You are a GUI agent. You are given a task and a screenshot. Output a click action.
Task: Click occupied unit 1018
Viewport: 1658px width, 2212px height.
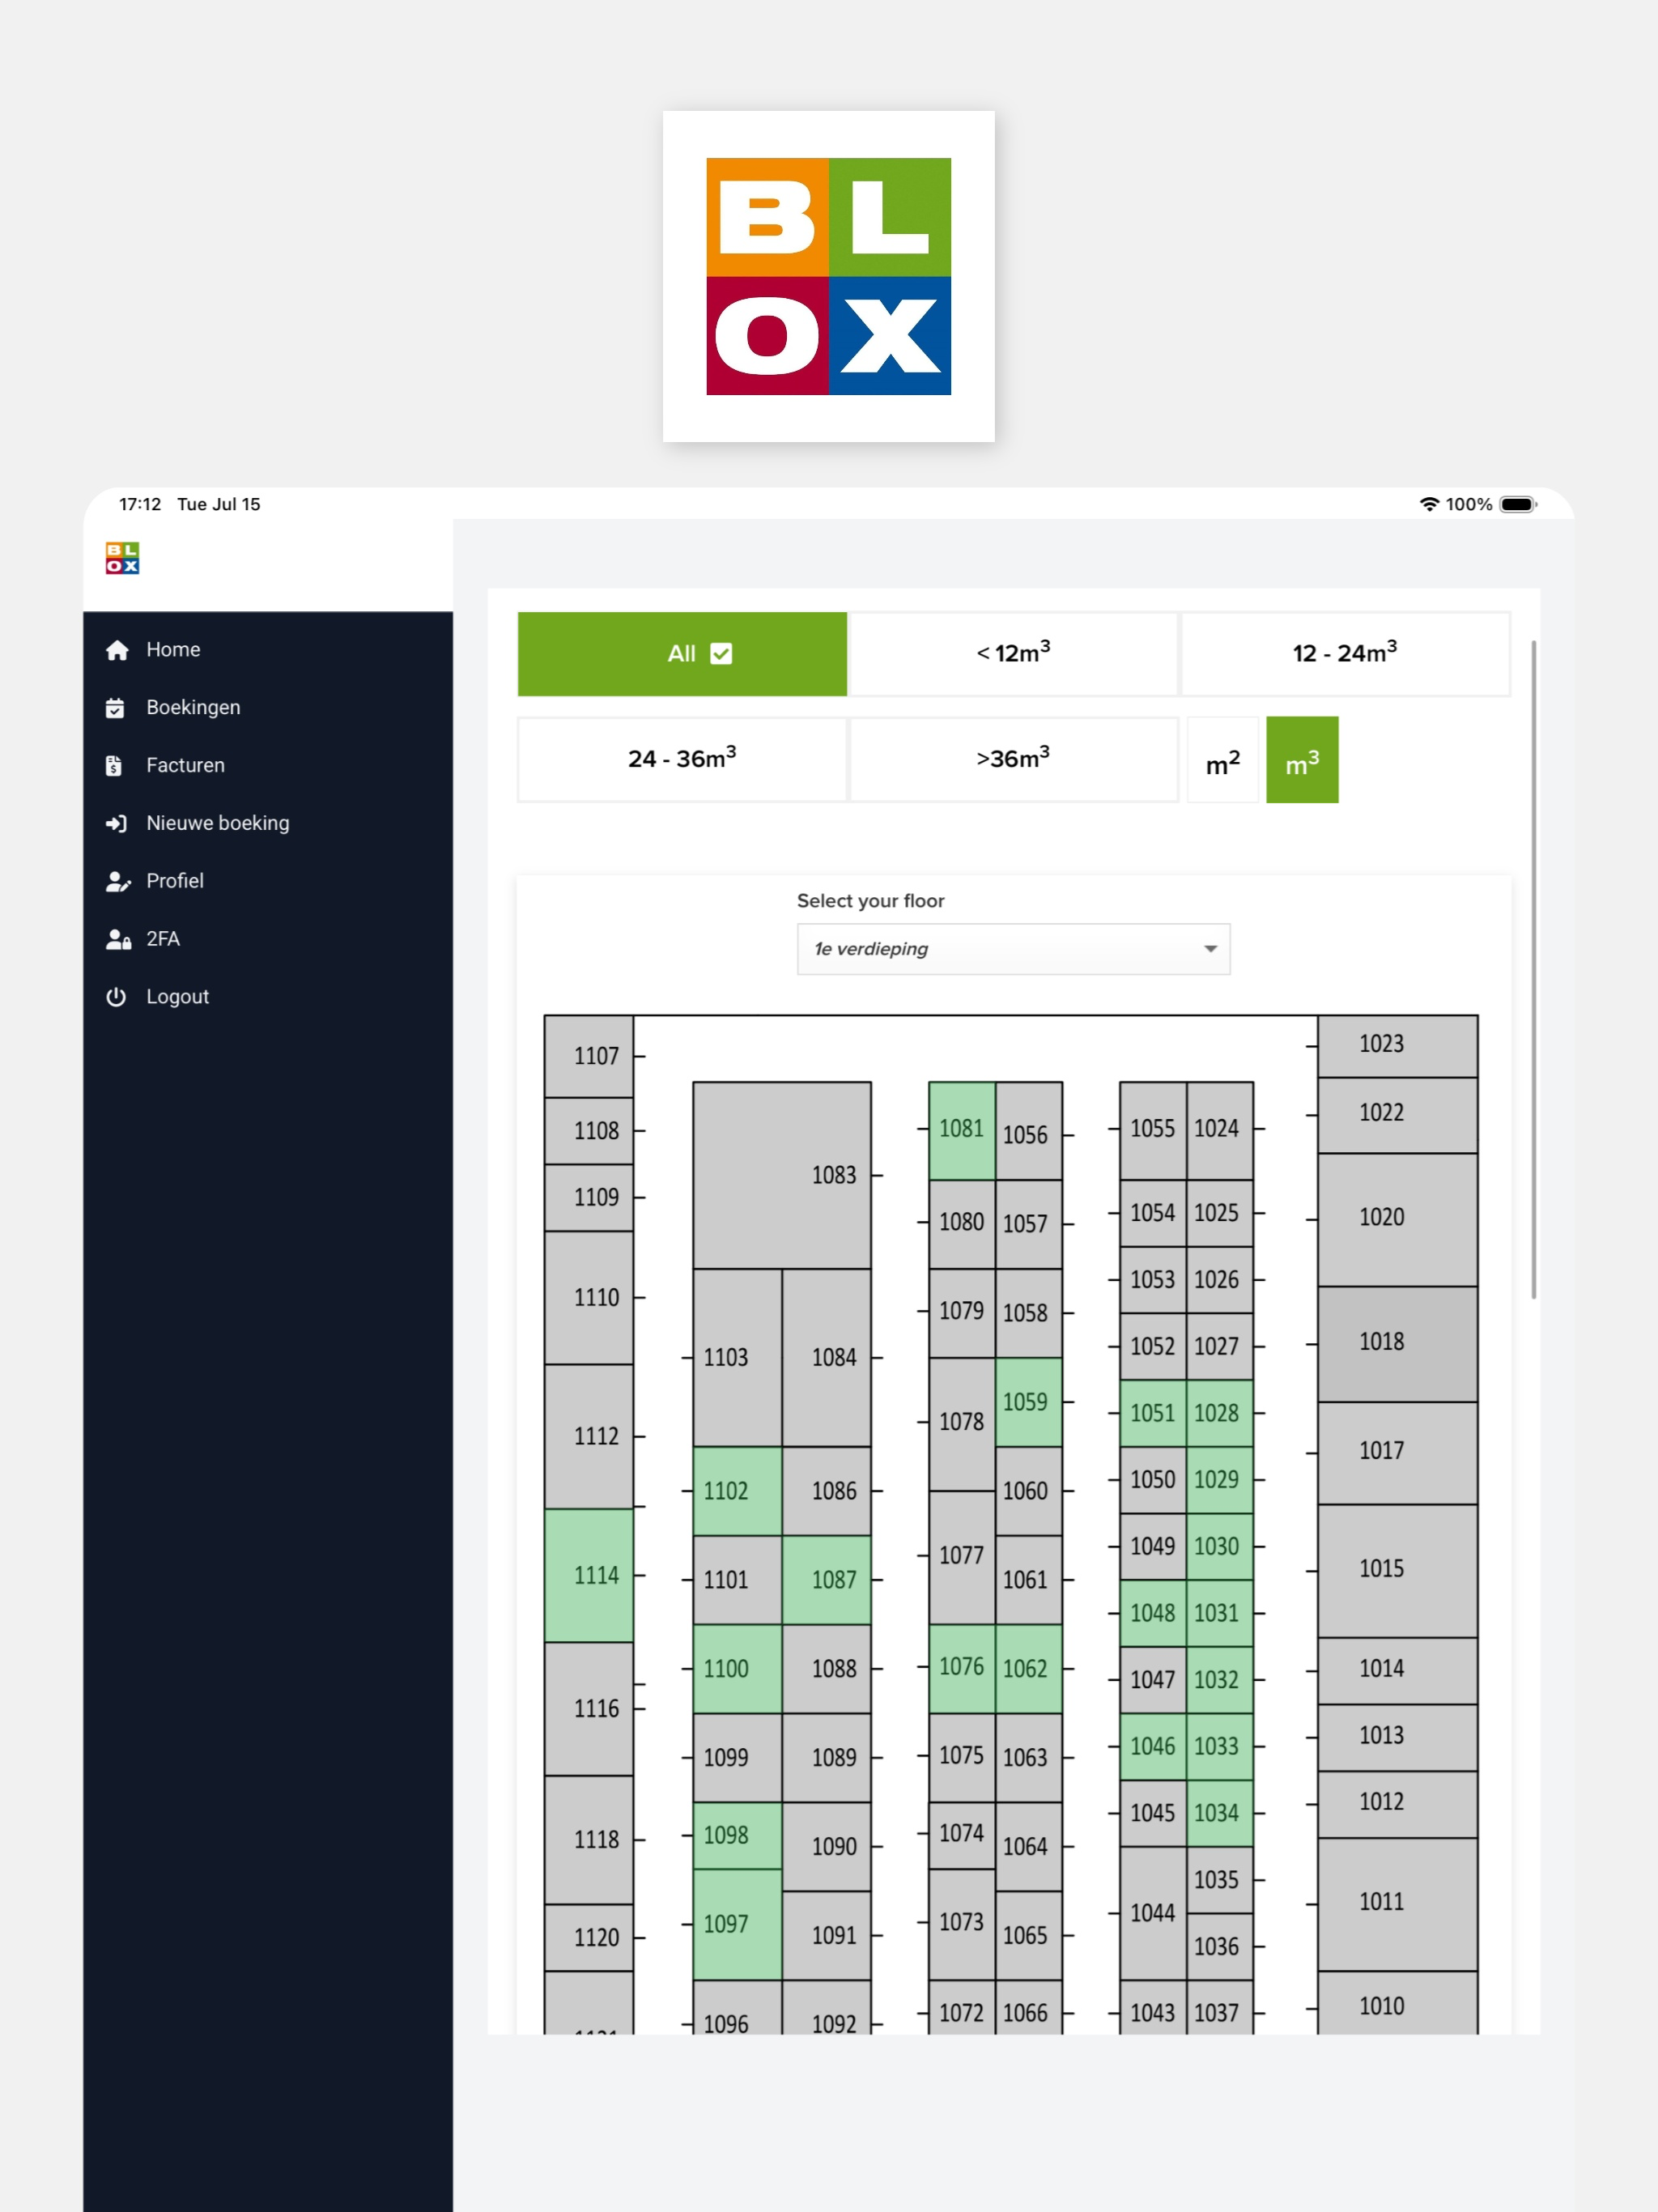[1397, 1343]
